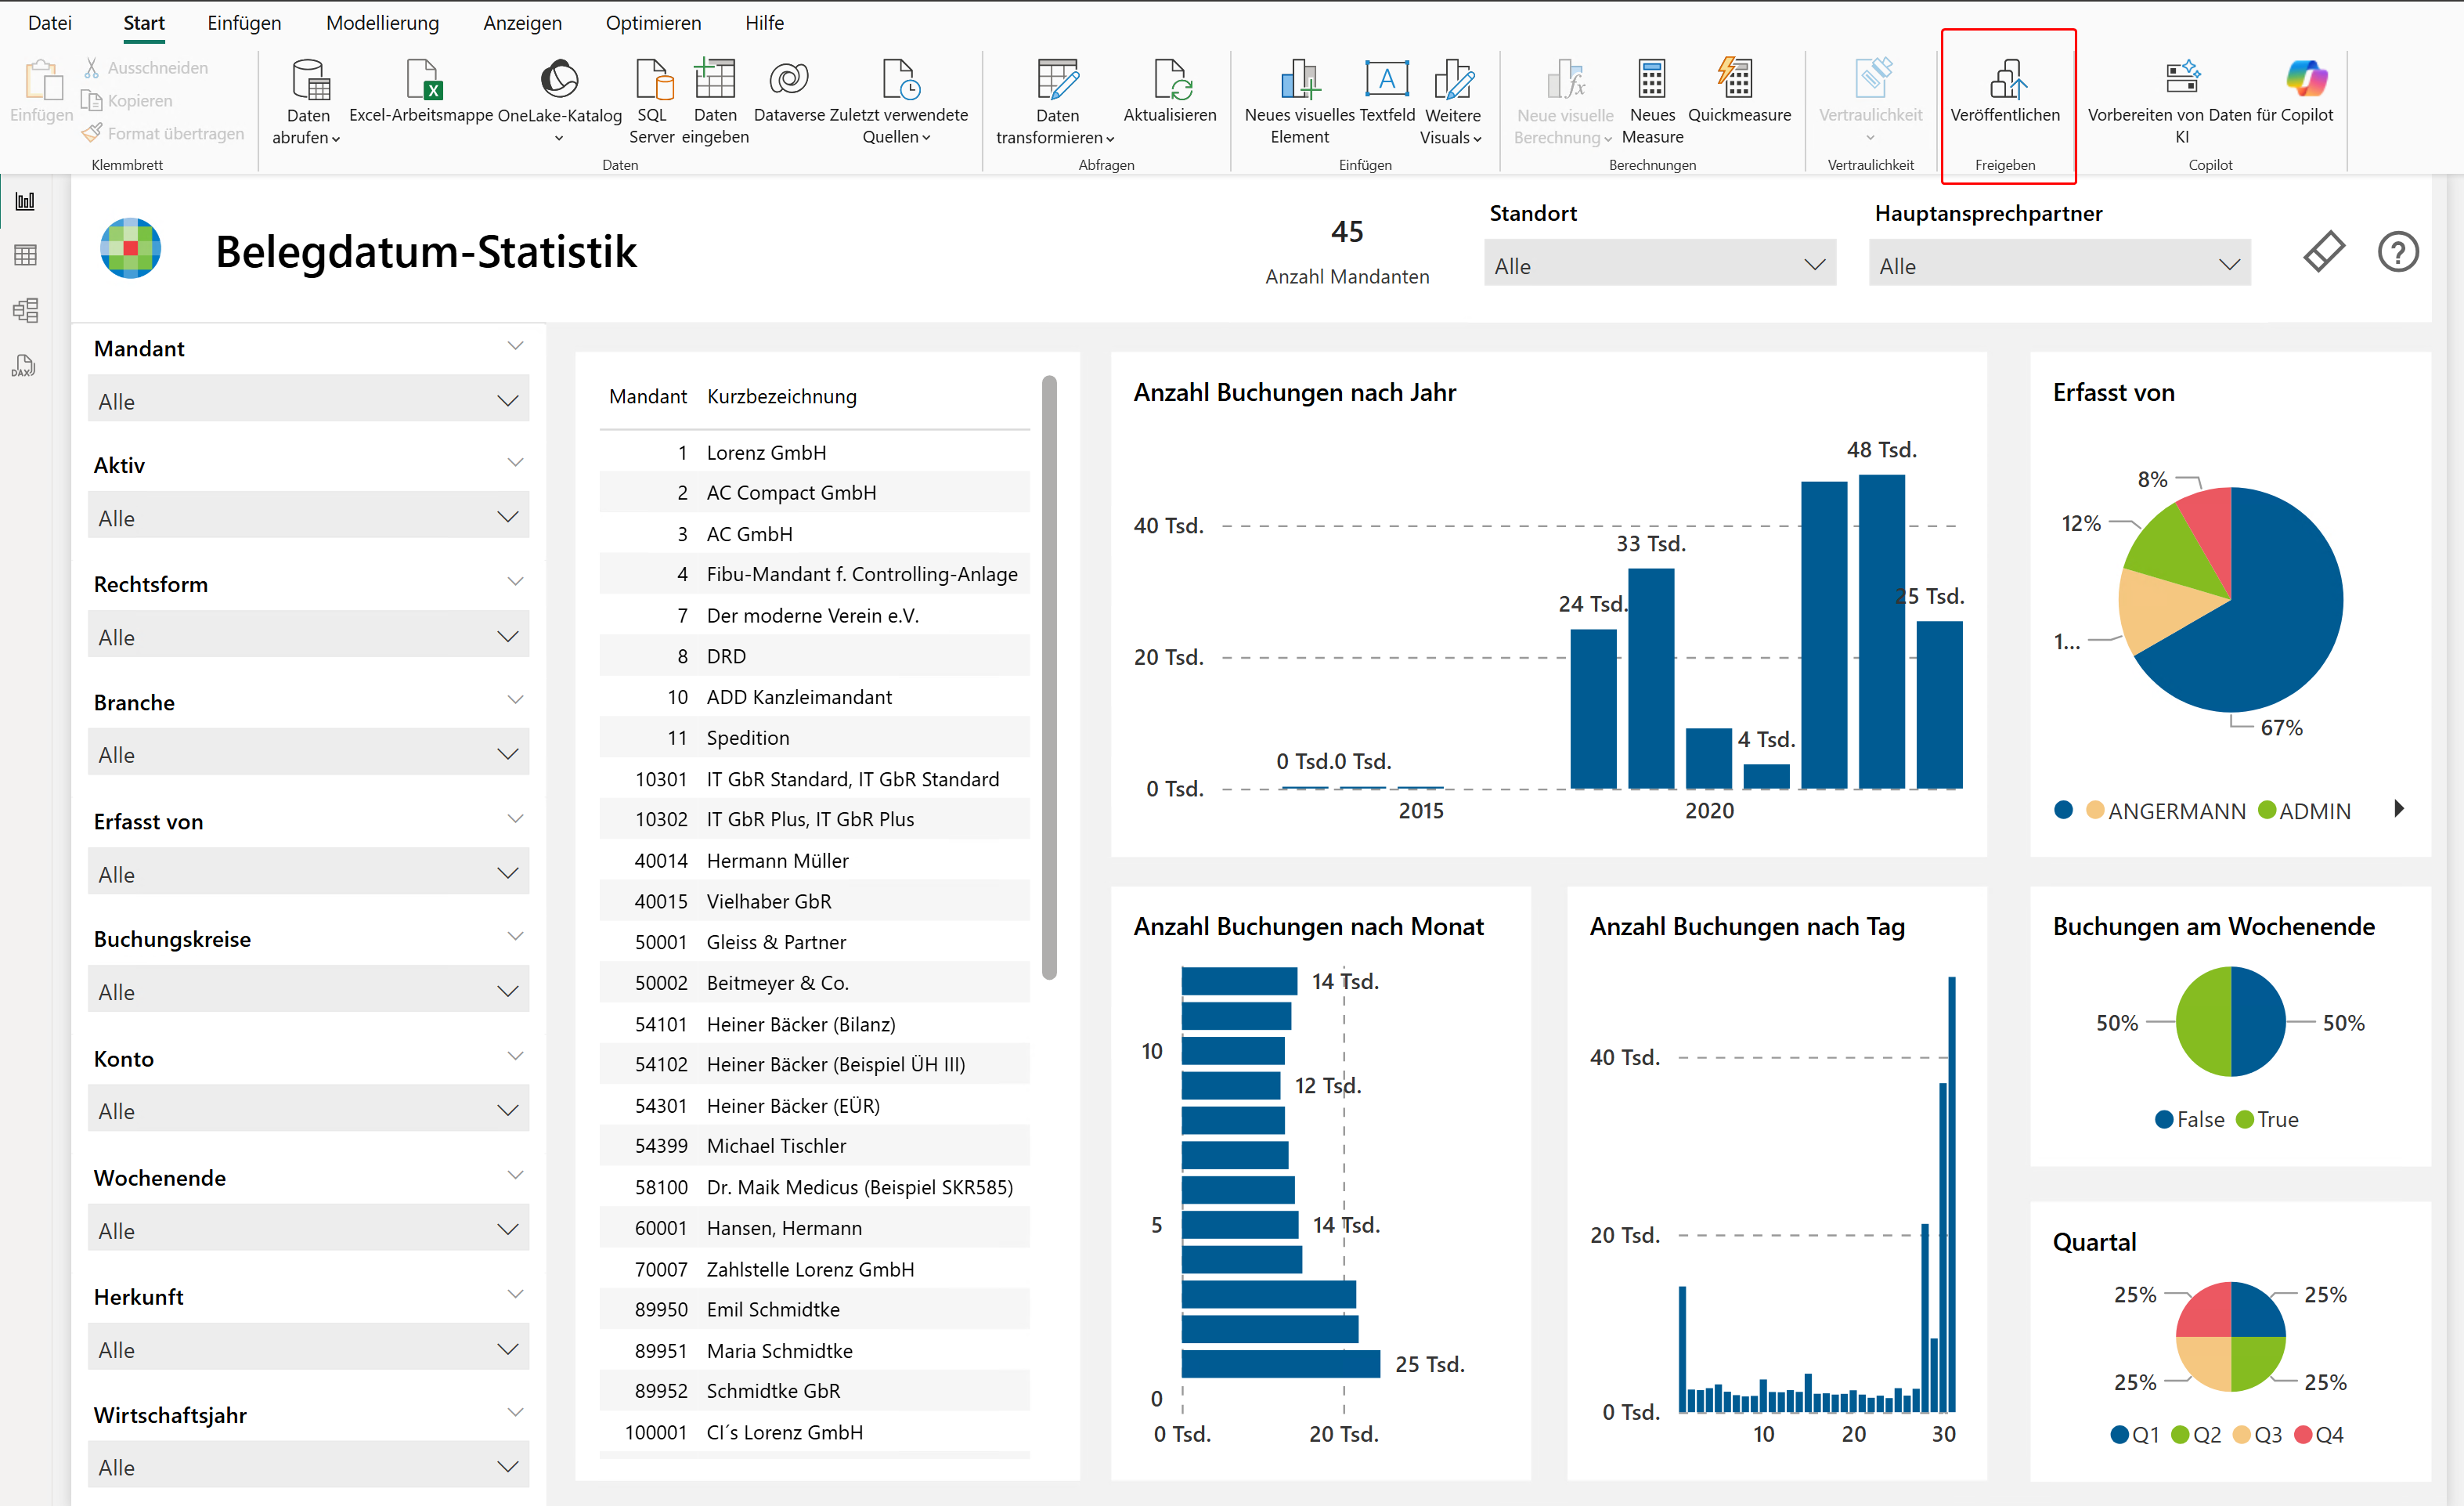Open Weitere Visuals menu
2464x1506 pixels.
(x=1452, y=102)
